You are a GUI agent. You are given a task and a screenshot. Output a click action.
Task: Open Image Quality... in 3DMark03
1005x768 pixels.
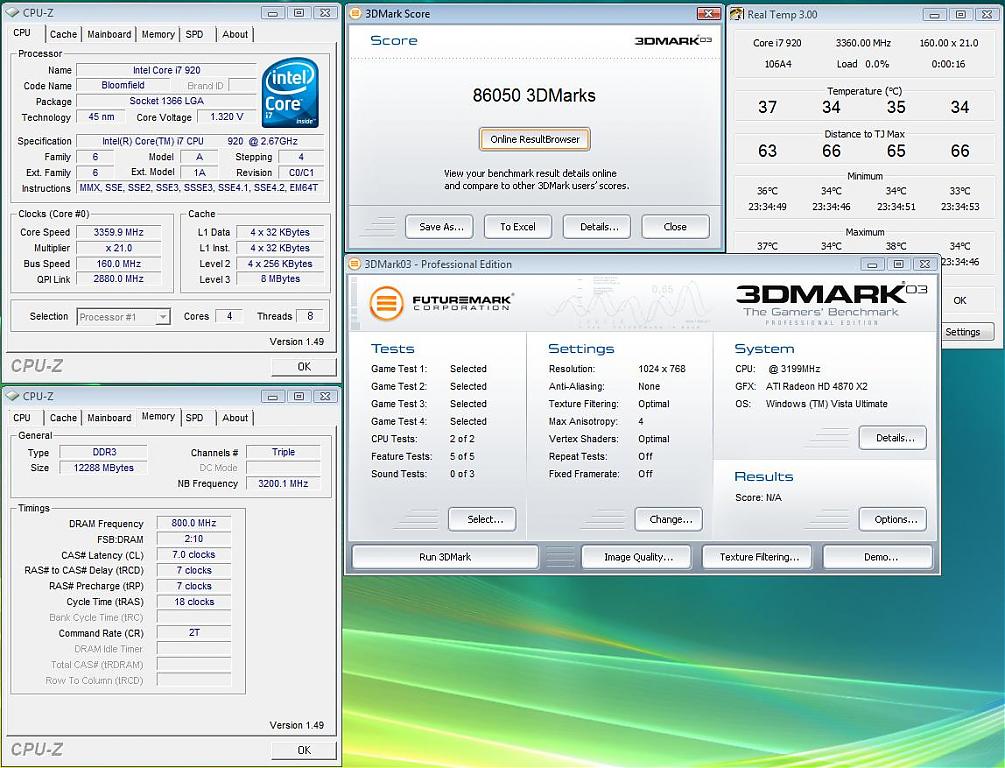coord(638,557)
